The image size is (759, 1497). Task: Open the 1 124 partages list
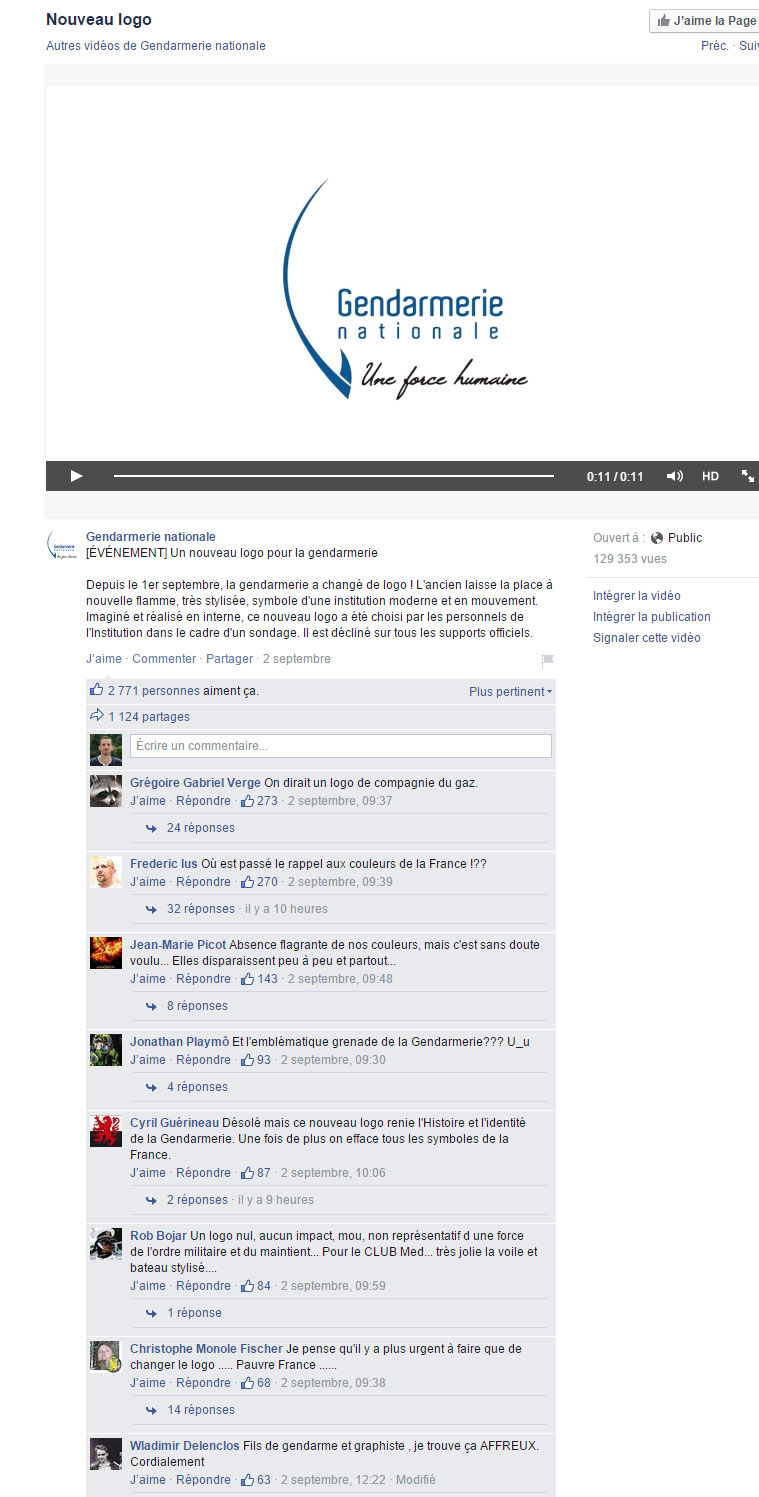pos(148,717)
